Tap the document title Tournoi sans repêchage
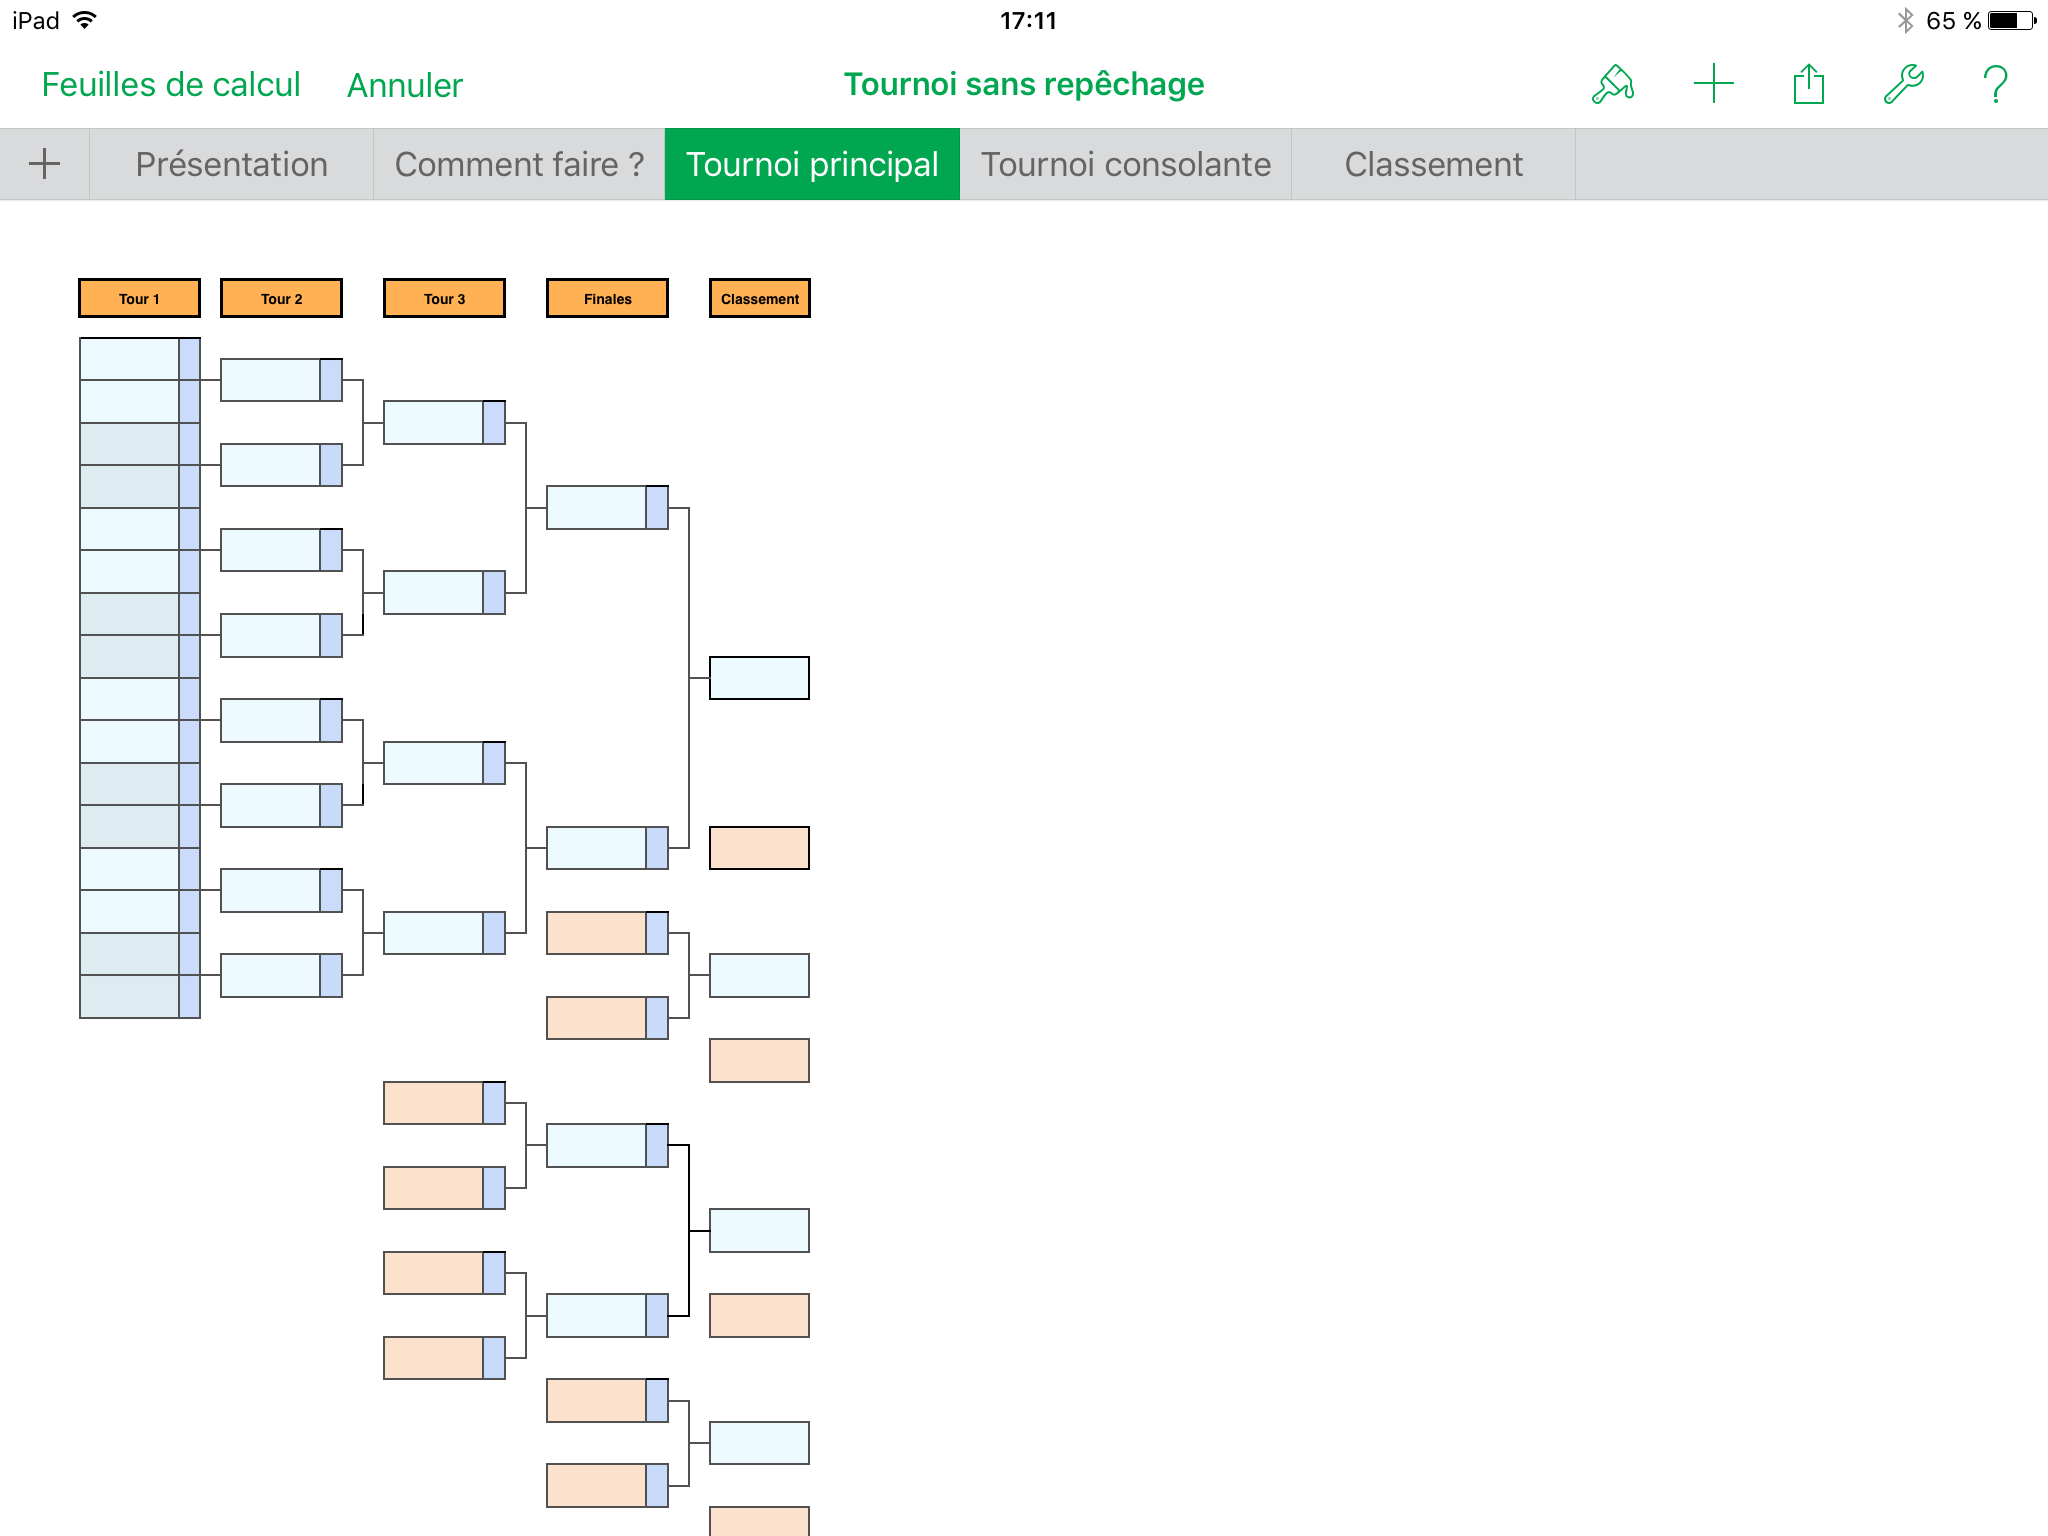 (x=1023, y=84)
